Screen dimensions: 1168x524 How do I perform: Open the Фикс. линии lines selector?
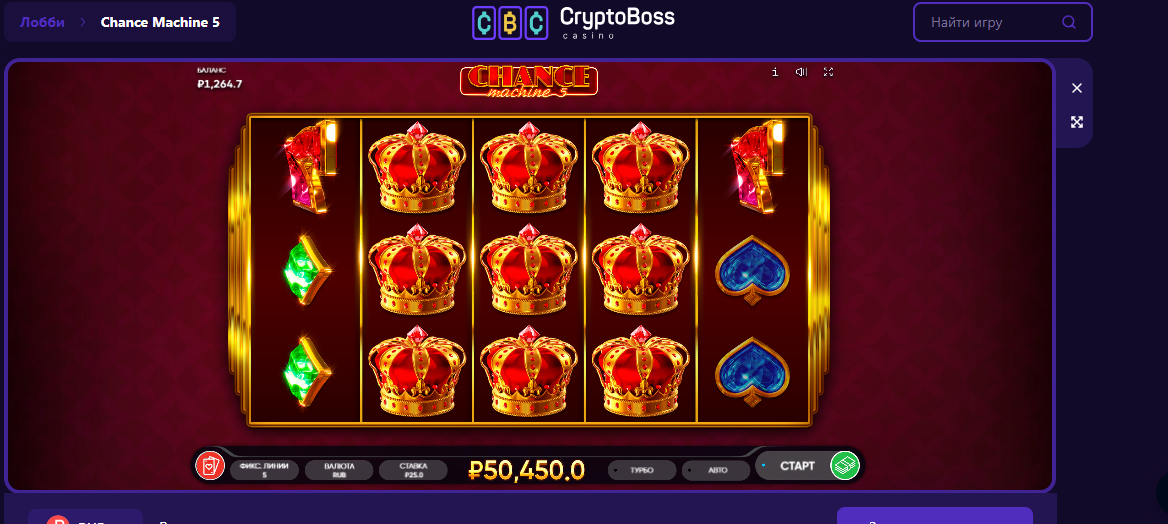coord(264,470)
